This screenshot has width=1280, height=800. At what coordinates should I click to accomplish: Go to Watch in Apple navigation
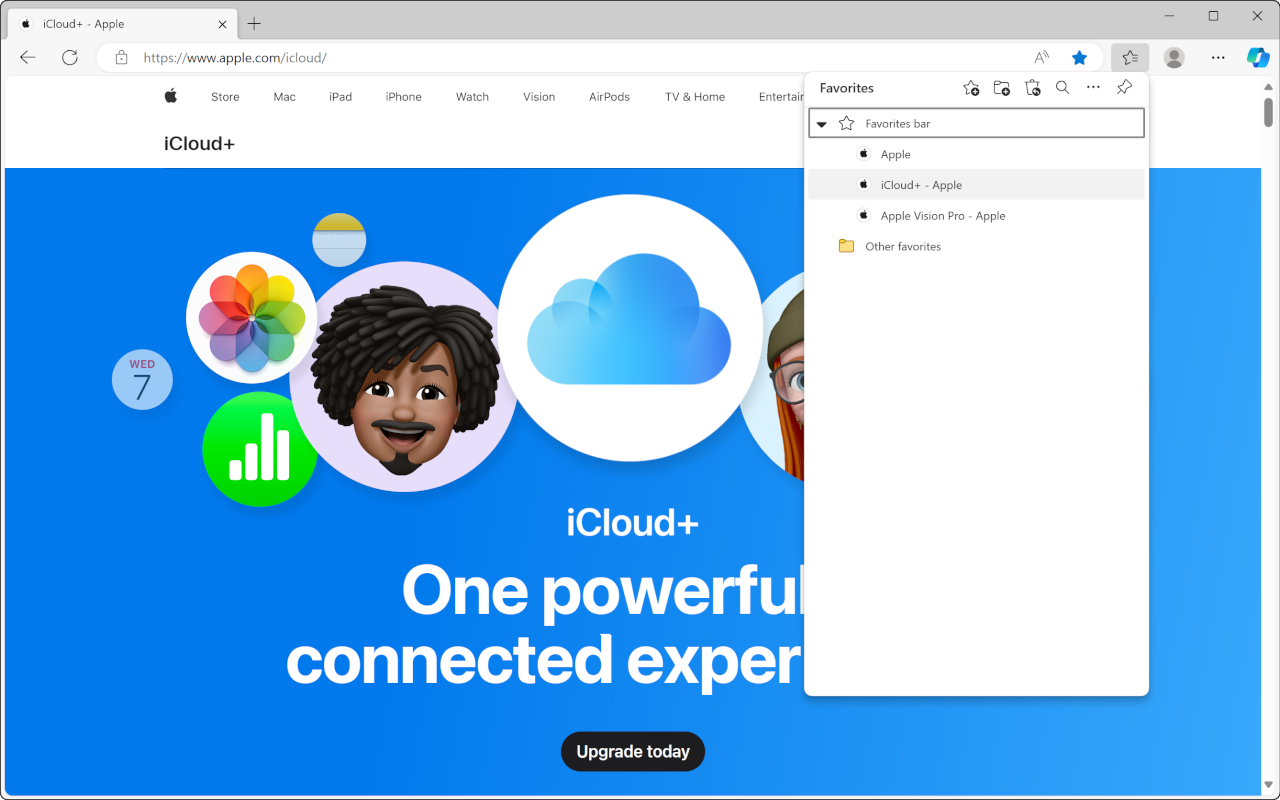pos(472,97)
